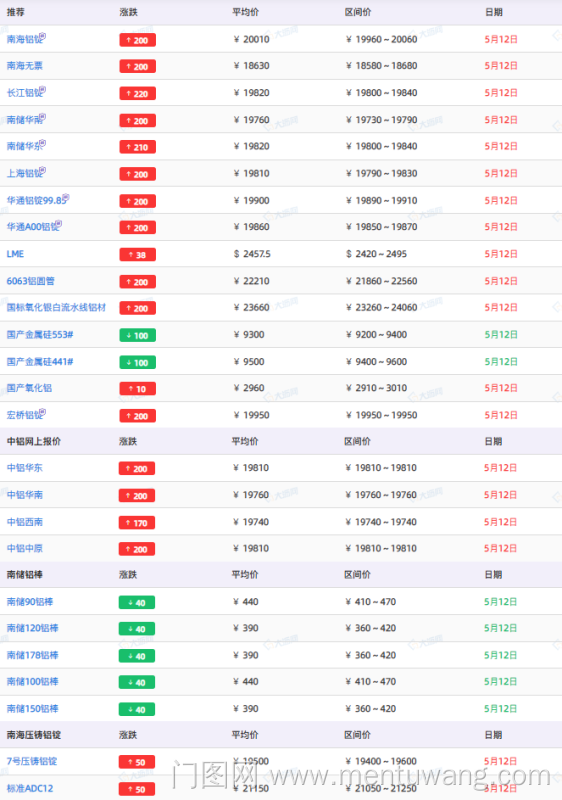Screen dimensions: 562x800
Task: Open the 中铝华南 link
Action: pos(24,495)
